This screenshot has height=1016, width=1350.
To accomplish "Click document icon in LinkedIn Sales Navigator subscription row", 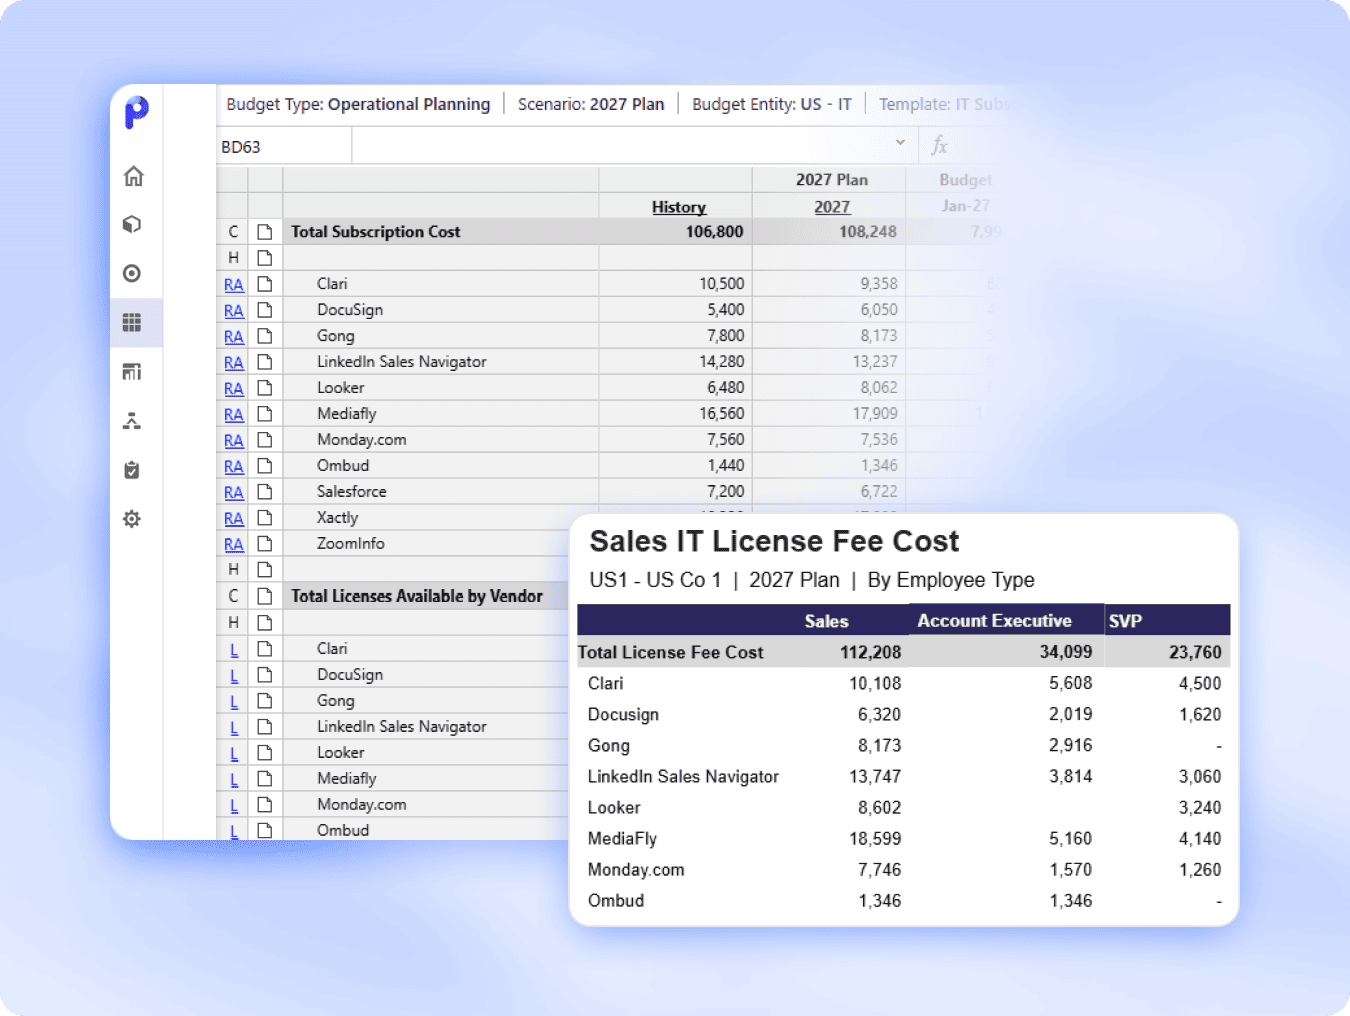I will click(265, 362).
